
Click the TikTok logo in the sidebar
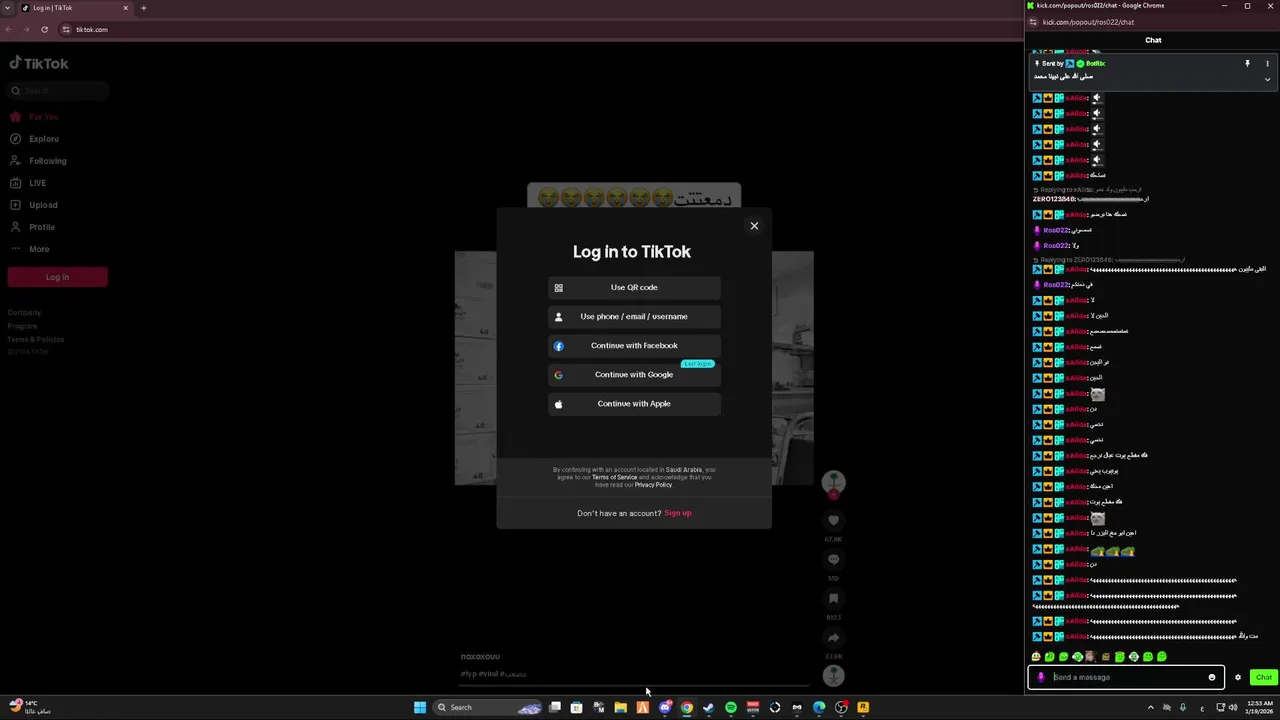pyautogui.click(x=39, y=63)
